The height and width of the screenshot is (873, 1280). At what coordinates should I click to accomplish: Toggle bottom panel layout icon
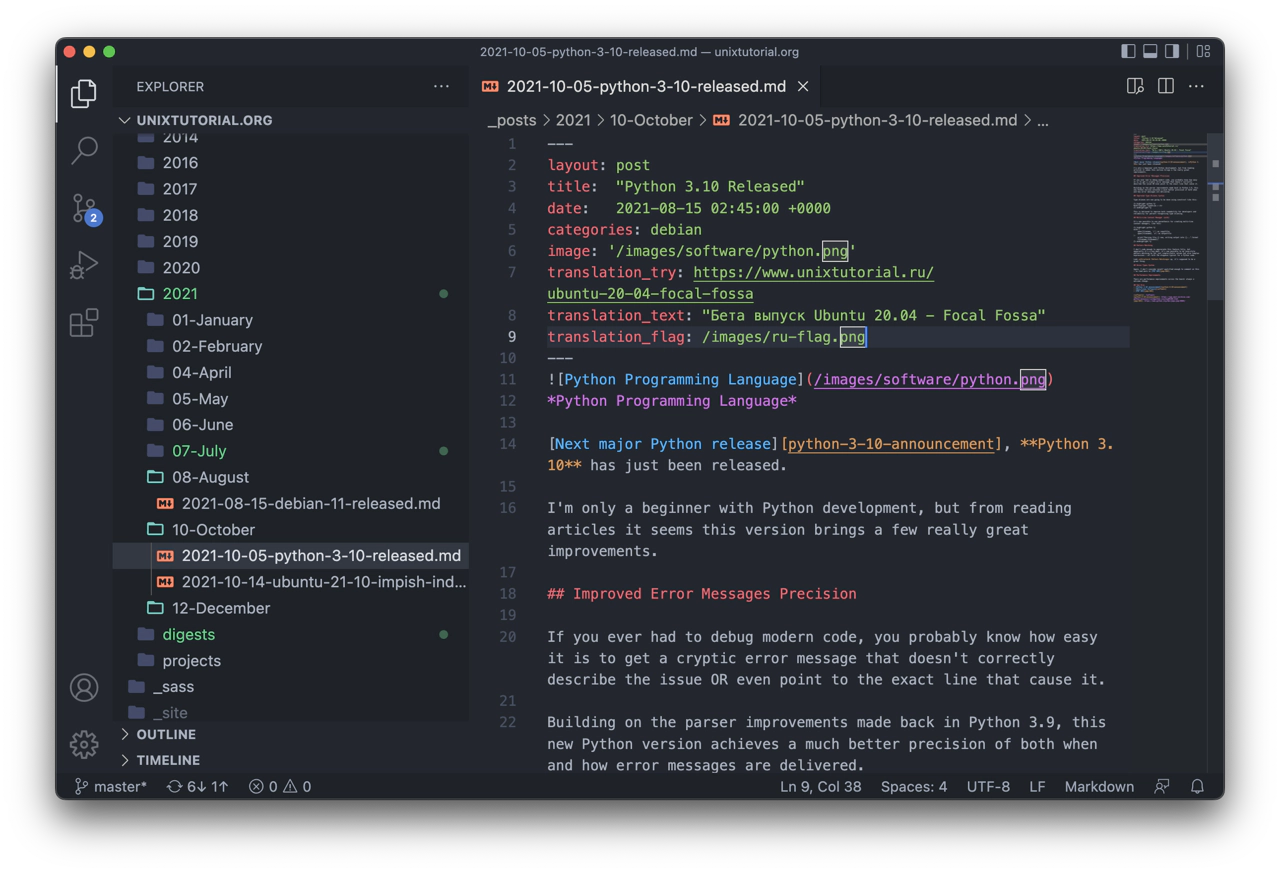tap(1150, 51)
